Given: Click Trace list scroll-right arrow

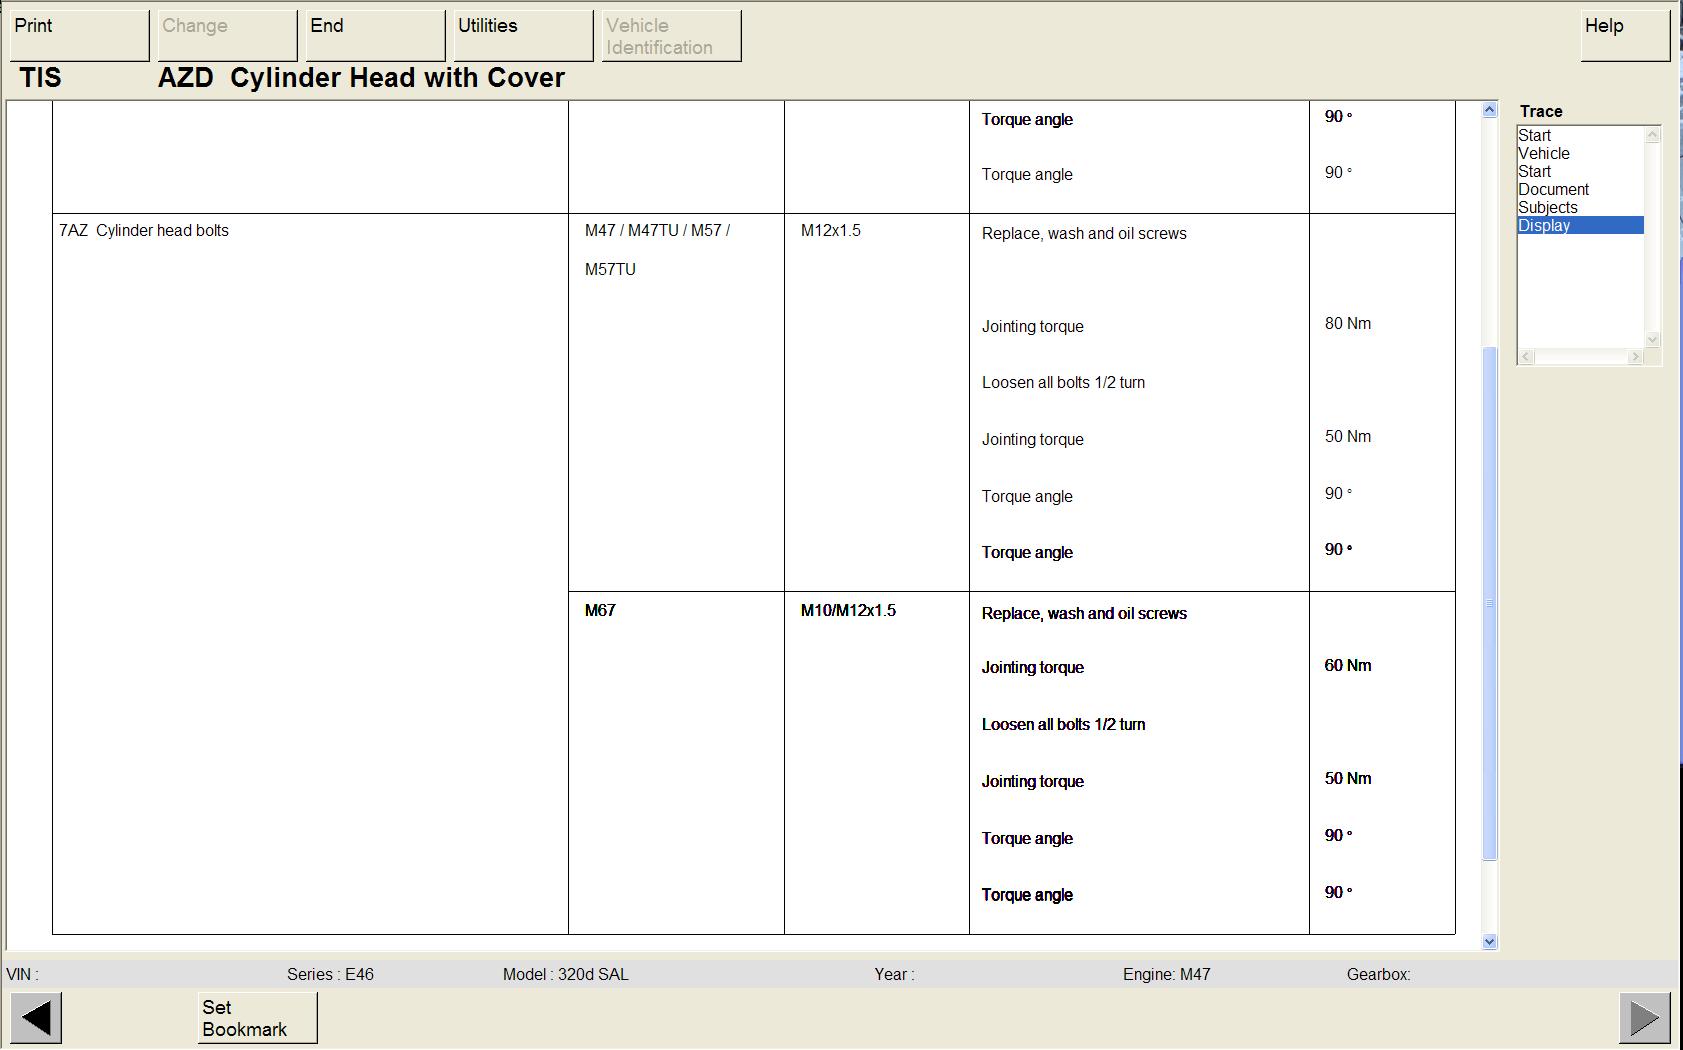Looking at the screenshot, I should tap(1636, 356).
